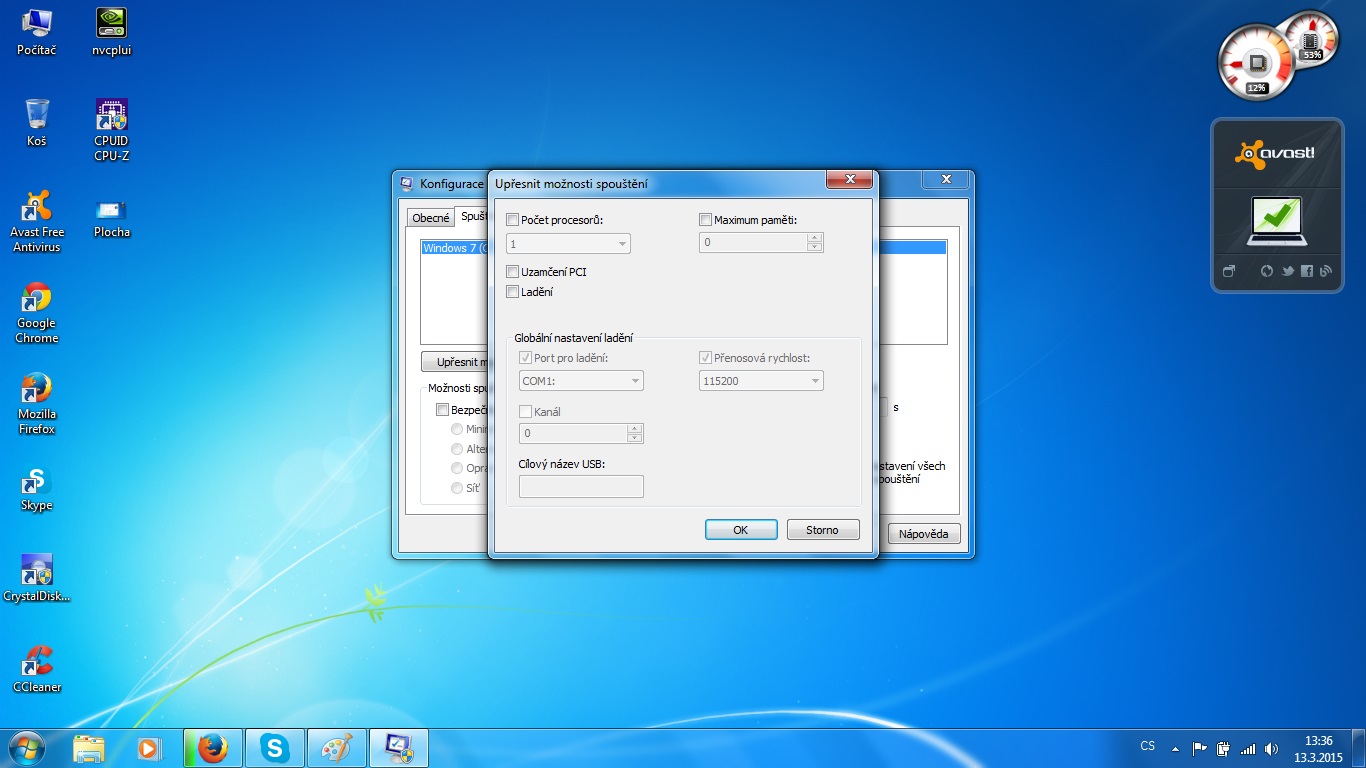
Task: Expand the processor count dropdown
Action: pos(568,244)
